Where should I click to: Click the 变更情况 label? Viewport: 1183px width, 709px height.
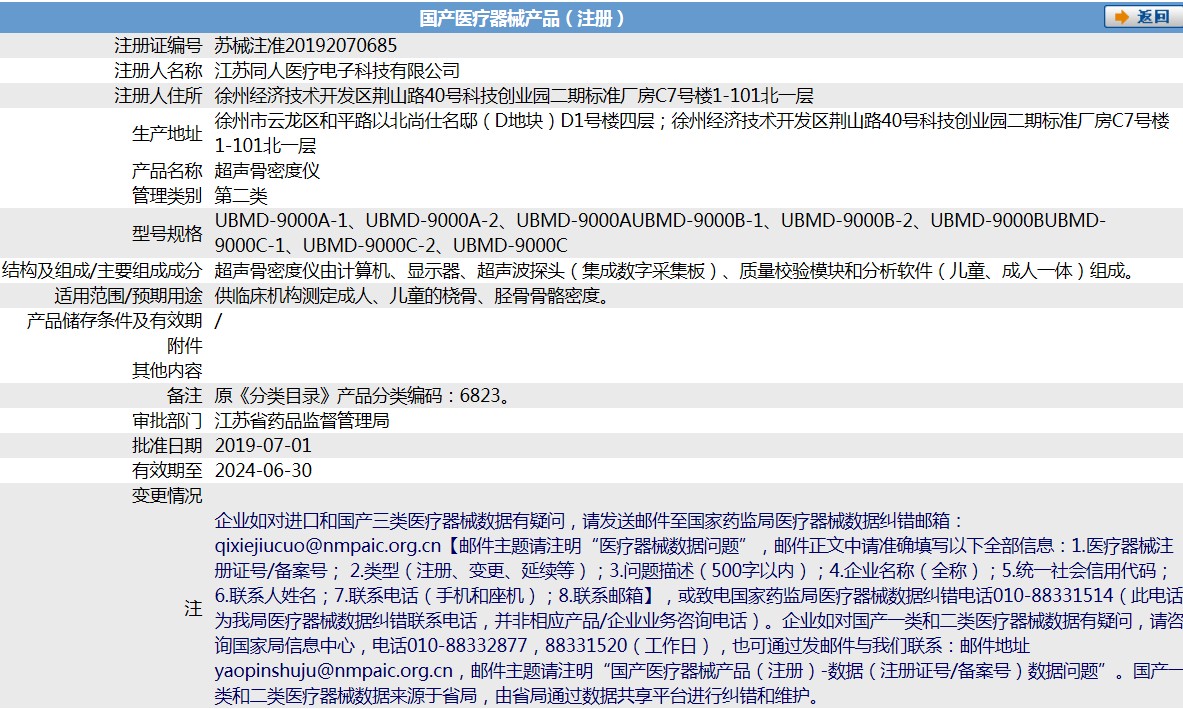click(167, 496)
